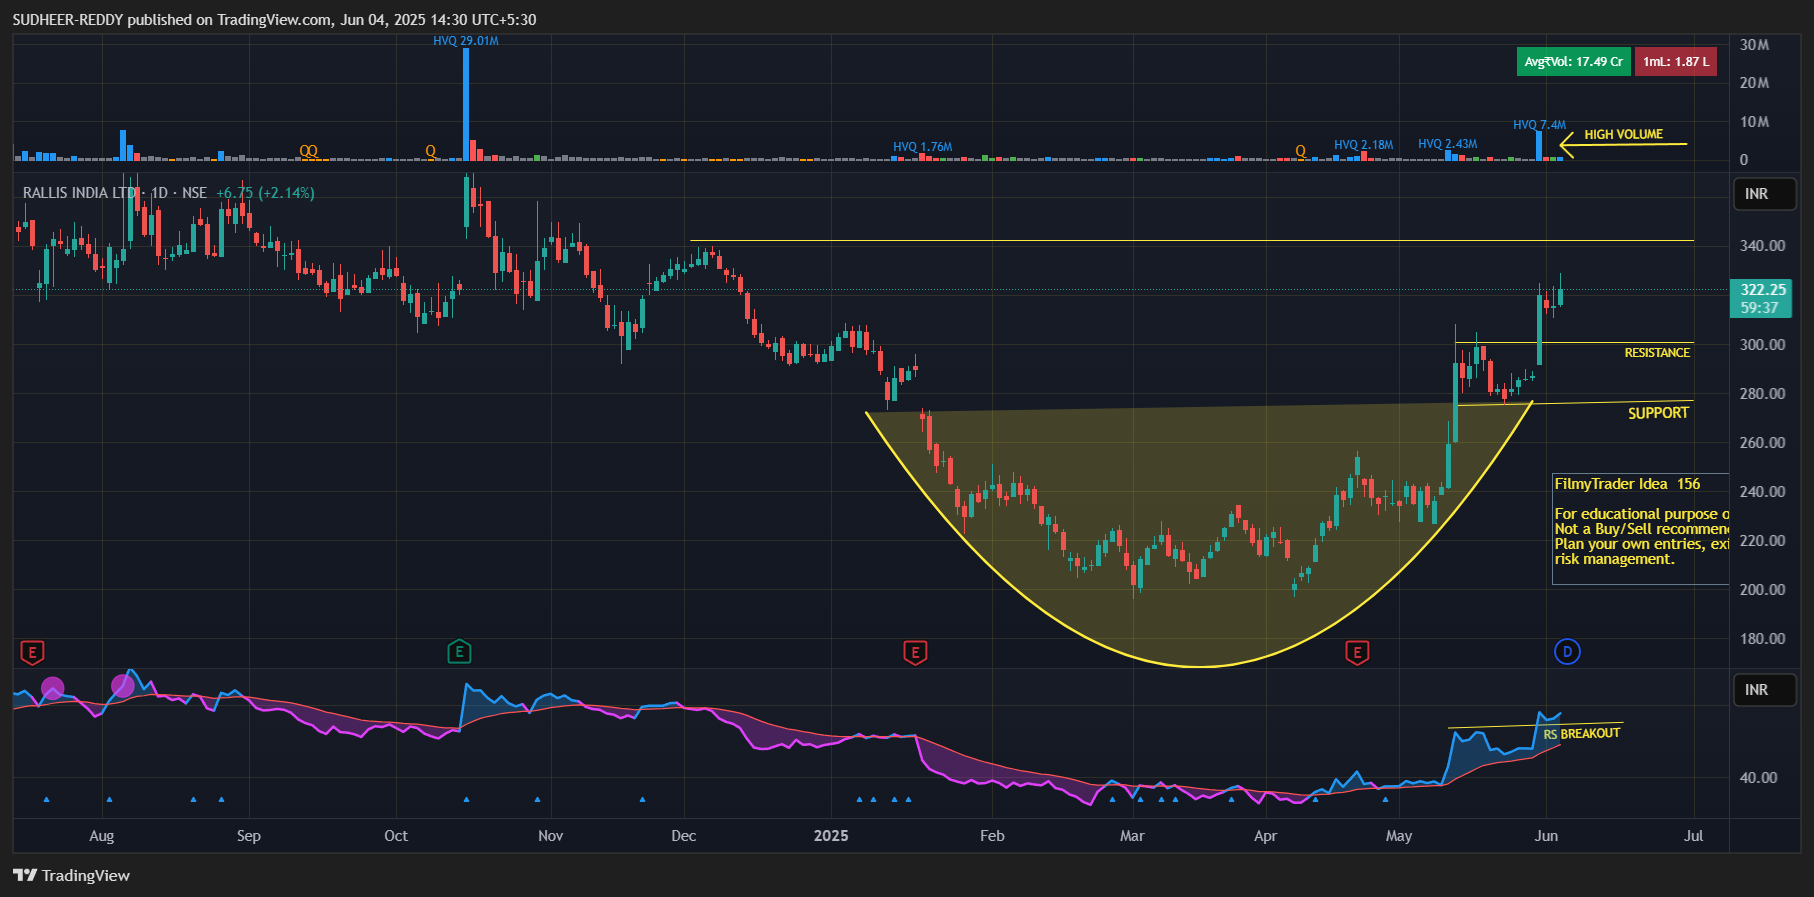Click the Jul label on the time axis
This screenshot has height=897, width=1814.
coord(1693,836)
